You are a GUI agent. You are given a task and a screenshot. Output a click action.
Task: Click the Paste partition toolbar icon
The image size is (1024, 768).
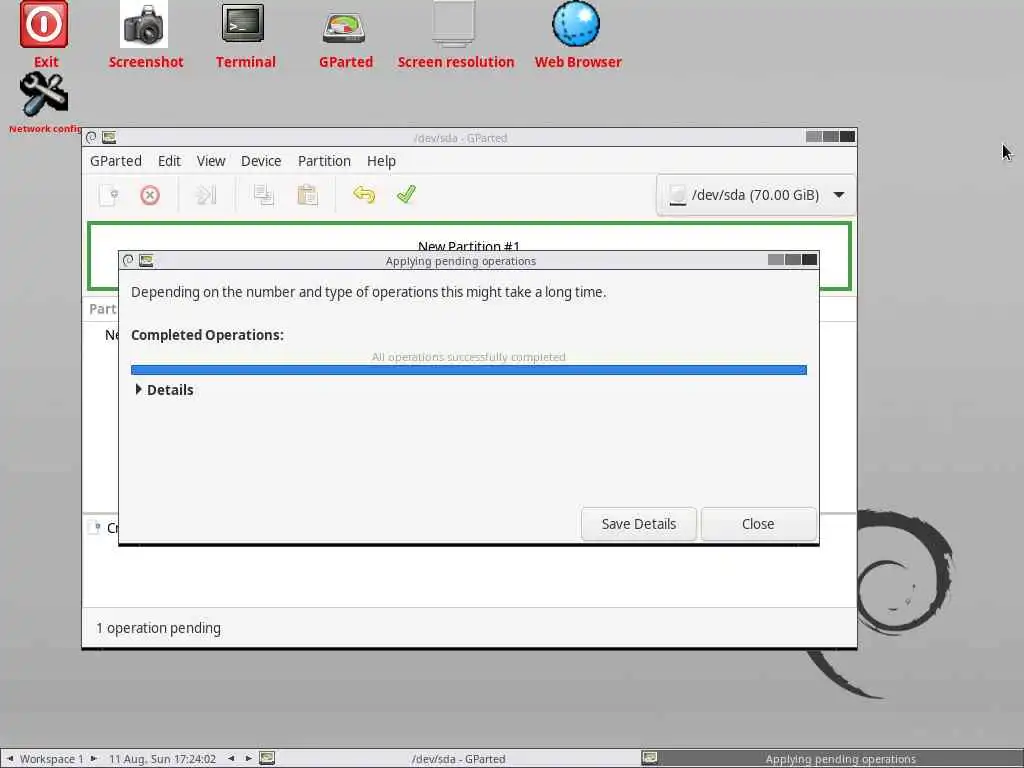pyautogui.click(x=307, y=195)
